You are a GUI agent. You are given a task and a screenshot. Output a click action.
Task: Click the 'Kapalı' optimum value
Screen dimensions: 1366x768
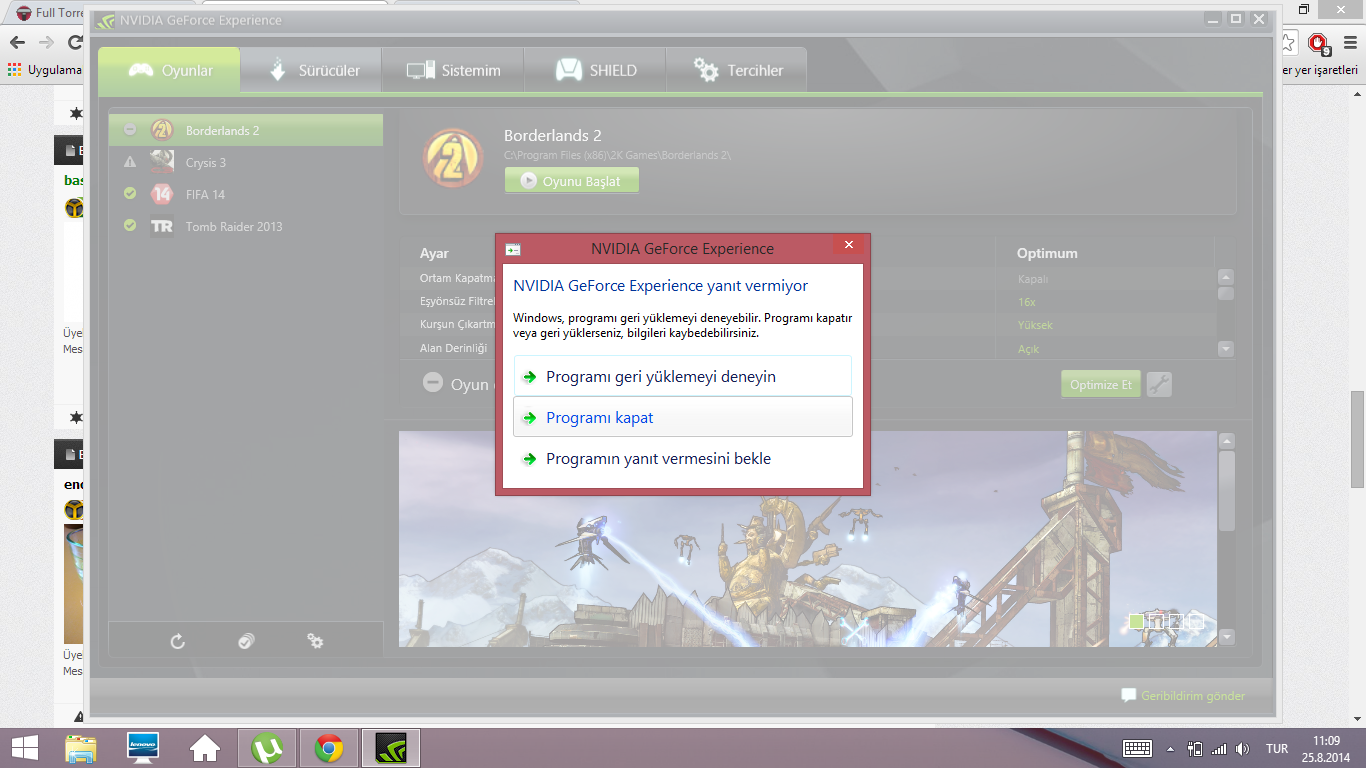coord(1033,279)
